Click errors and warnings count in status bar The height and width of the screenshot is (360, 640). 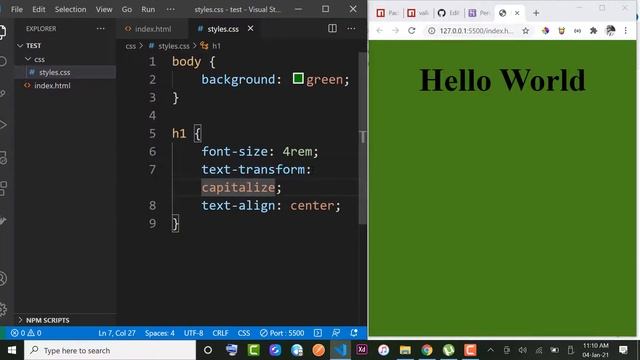(26, 333)
